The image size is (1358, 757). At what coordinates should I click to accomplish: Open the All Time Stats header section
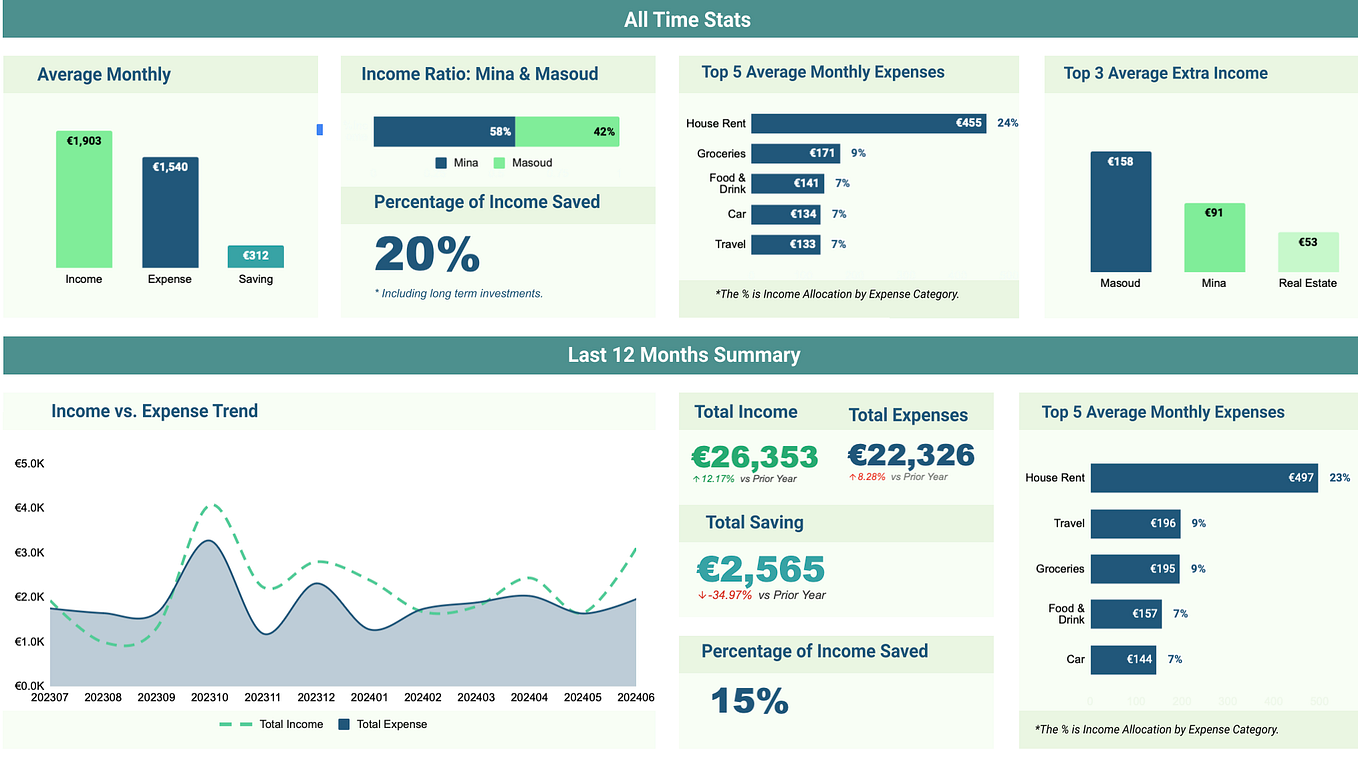687,19
